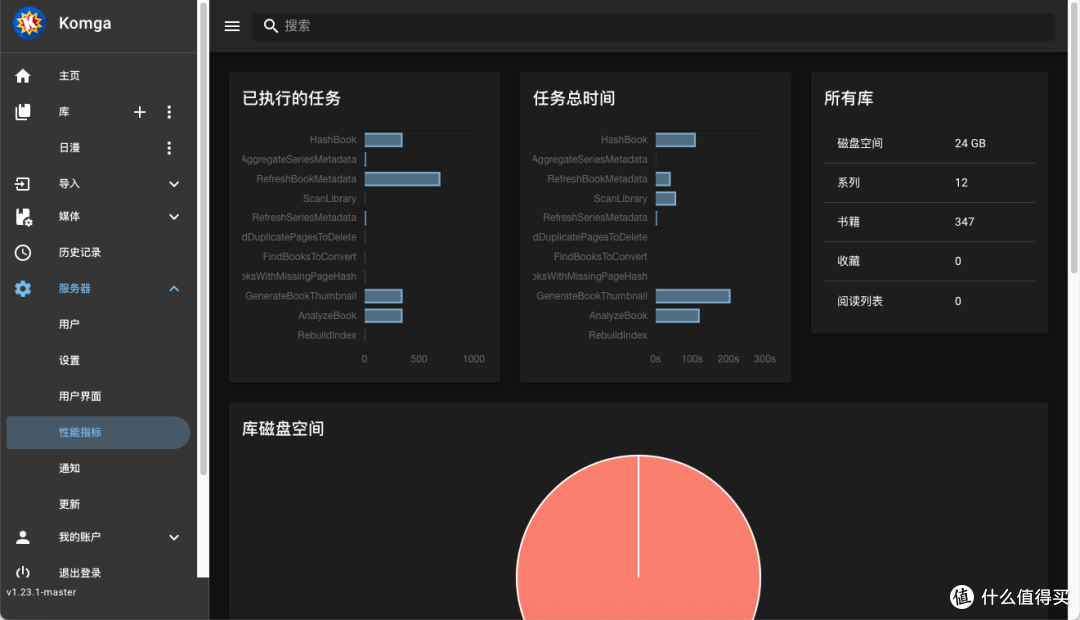Click the person icon for 我的账户
1080x620 pixels.
(23, 537)
